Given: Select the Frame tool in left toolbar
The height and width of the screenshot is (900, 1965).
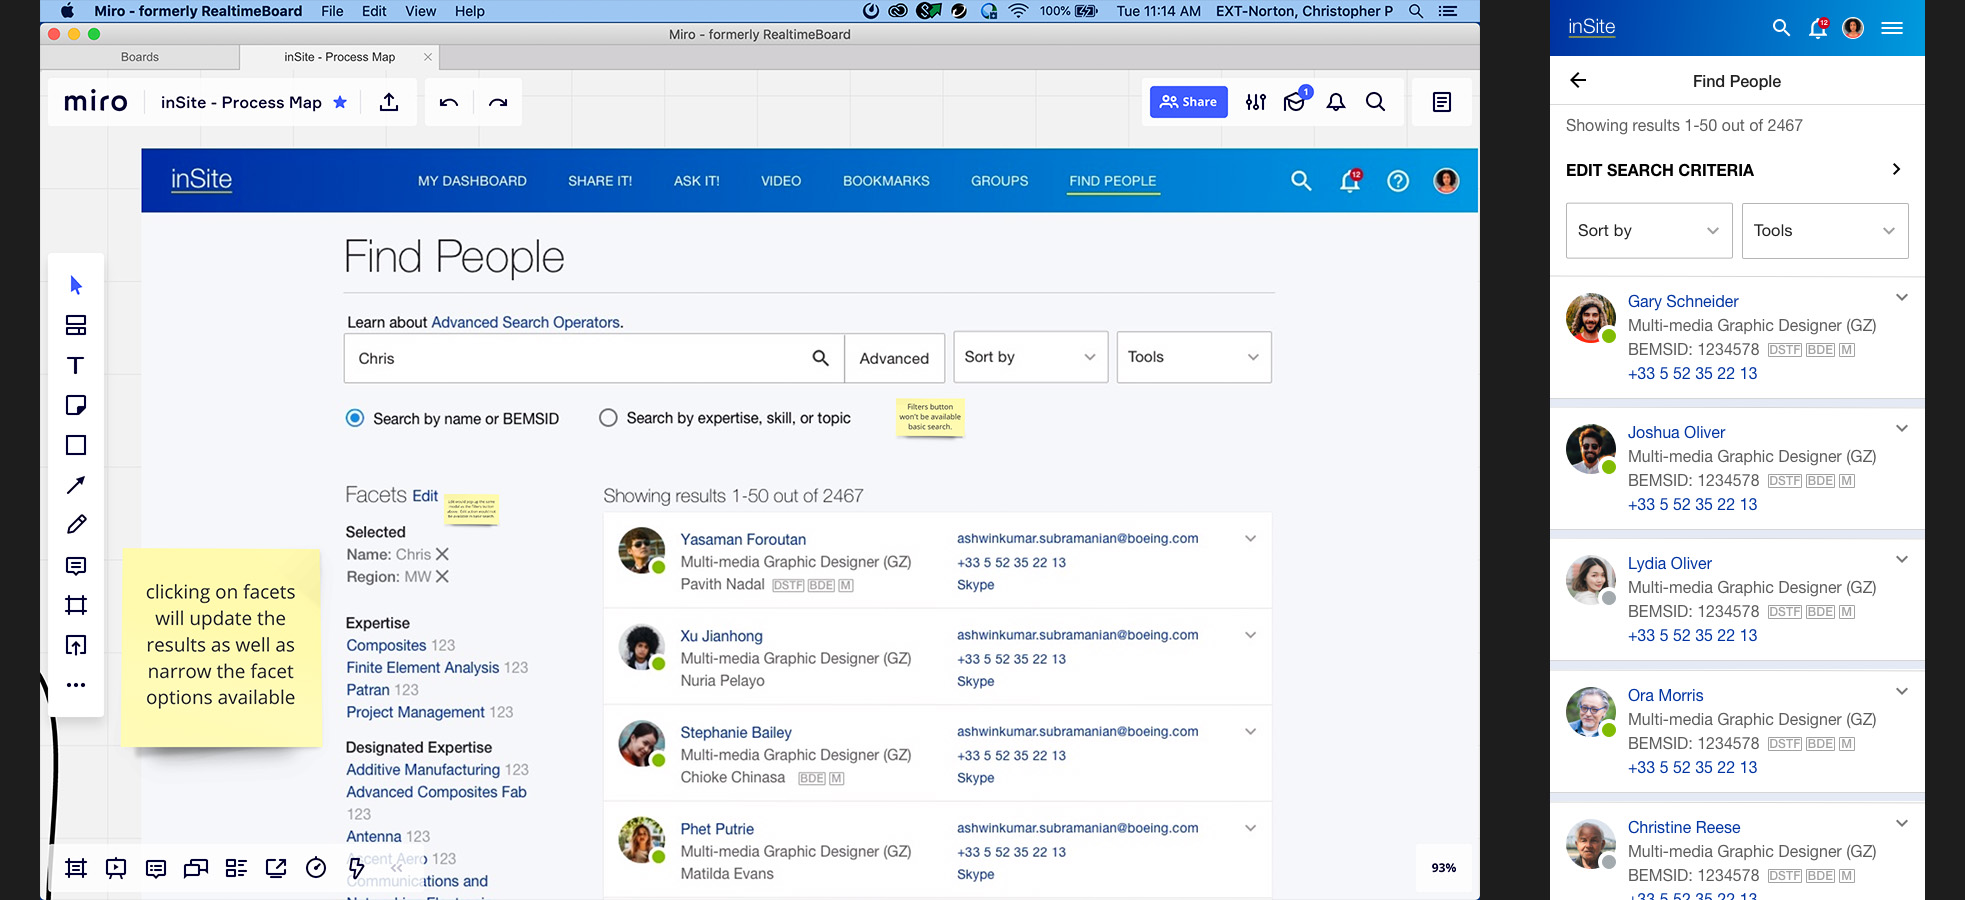Looking at the screenshot, I should [76, 605].
